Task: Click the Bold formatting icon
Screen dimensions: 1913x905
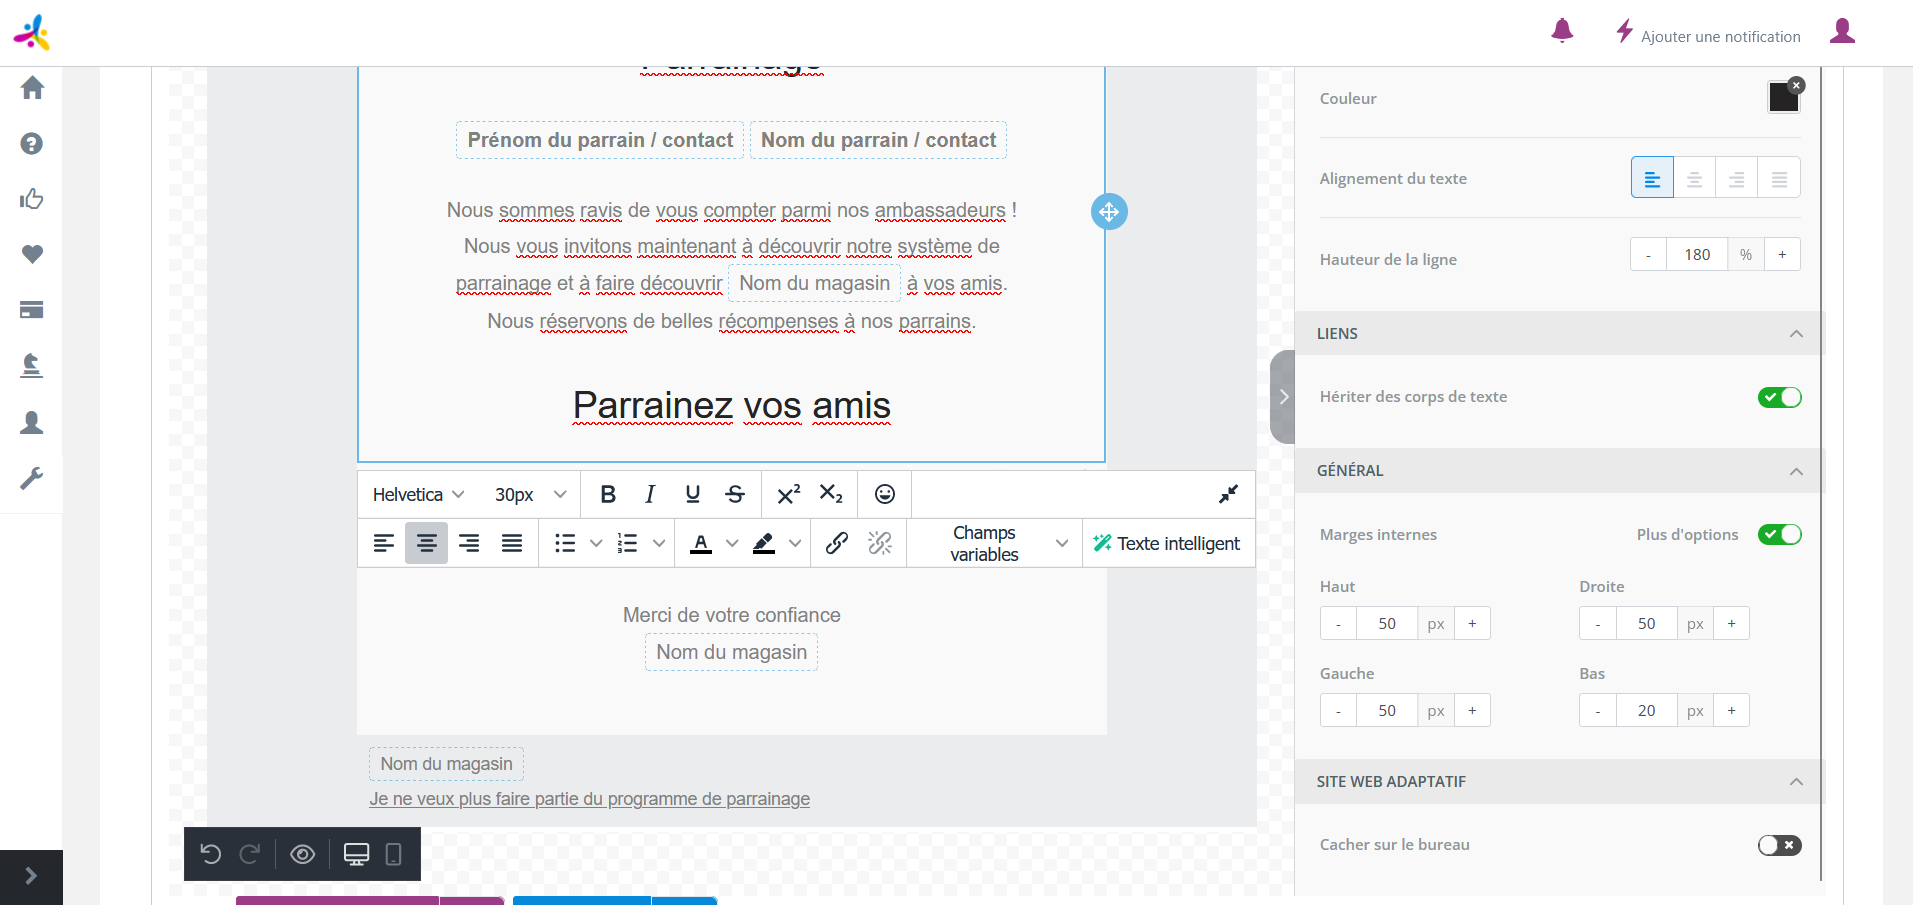Action: [607, 494]
